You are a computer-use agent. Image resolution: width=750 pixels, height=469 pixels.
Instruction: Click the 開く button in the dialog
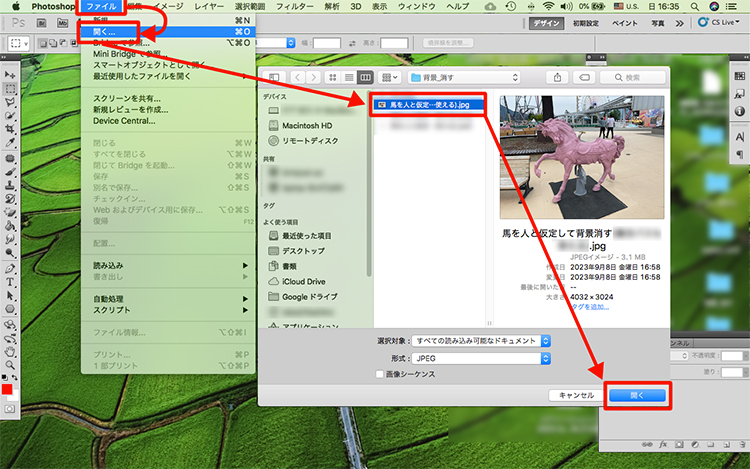[637, 395]
